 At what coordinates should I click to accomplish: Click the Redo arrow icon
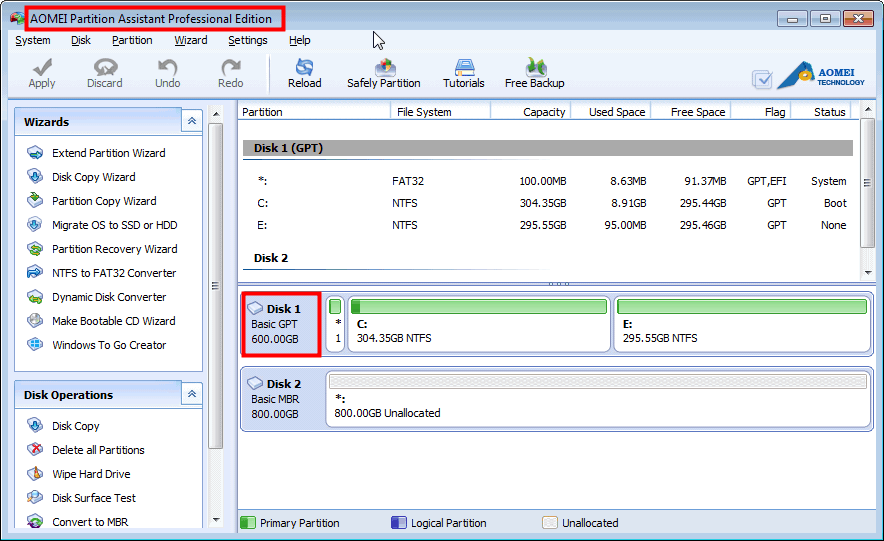(231, 67)
